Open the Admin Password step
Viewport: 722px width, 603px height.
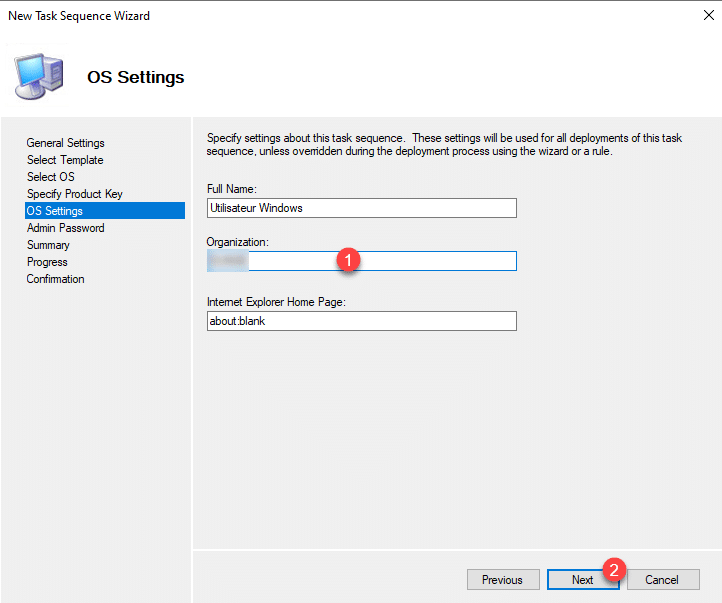[x=65, y=228]
